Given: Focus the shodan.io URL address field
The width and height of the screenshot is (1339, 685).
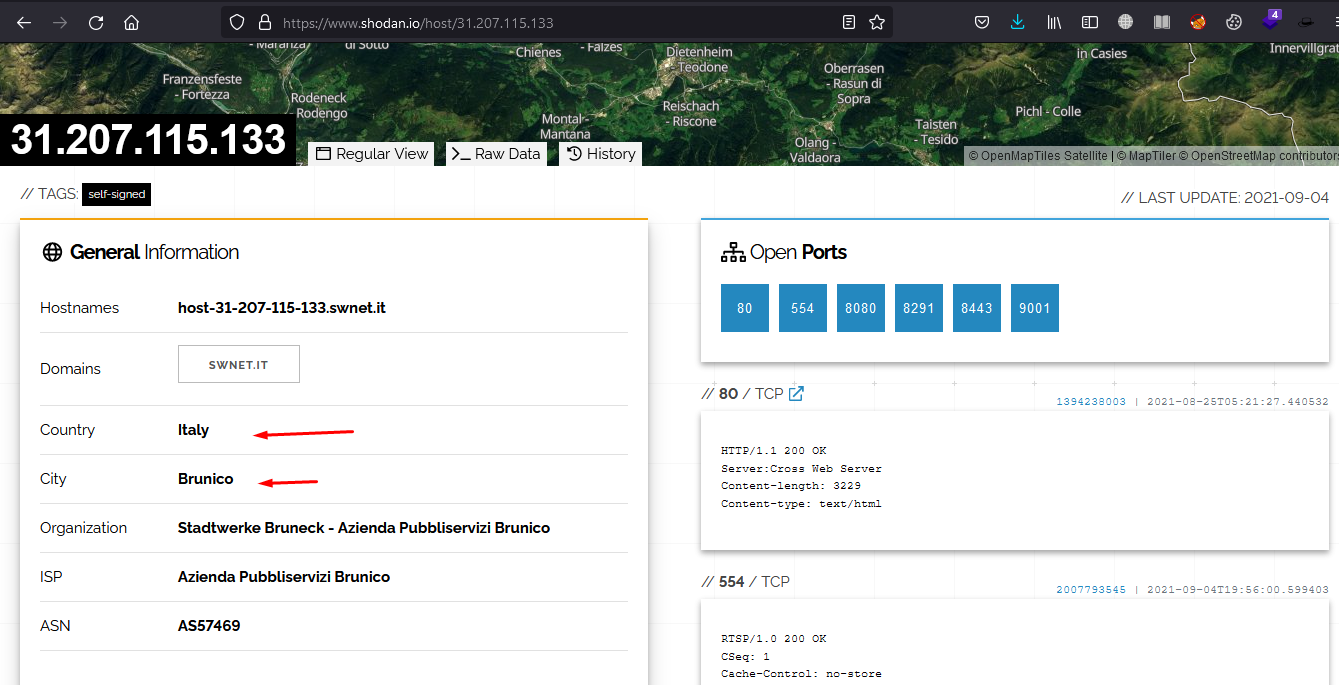Looking at the screenshot, I should pyautogui.click(x=555, y=22).
